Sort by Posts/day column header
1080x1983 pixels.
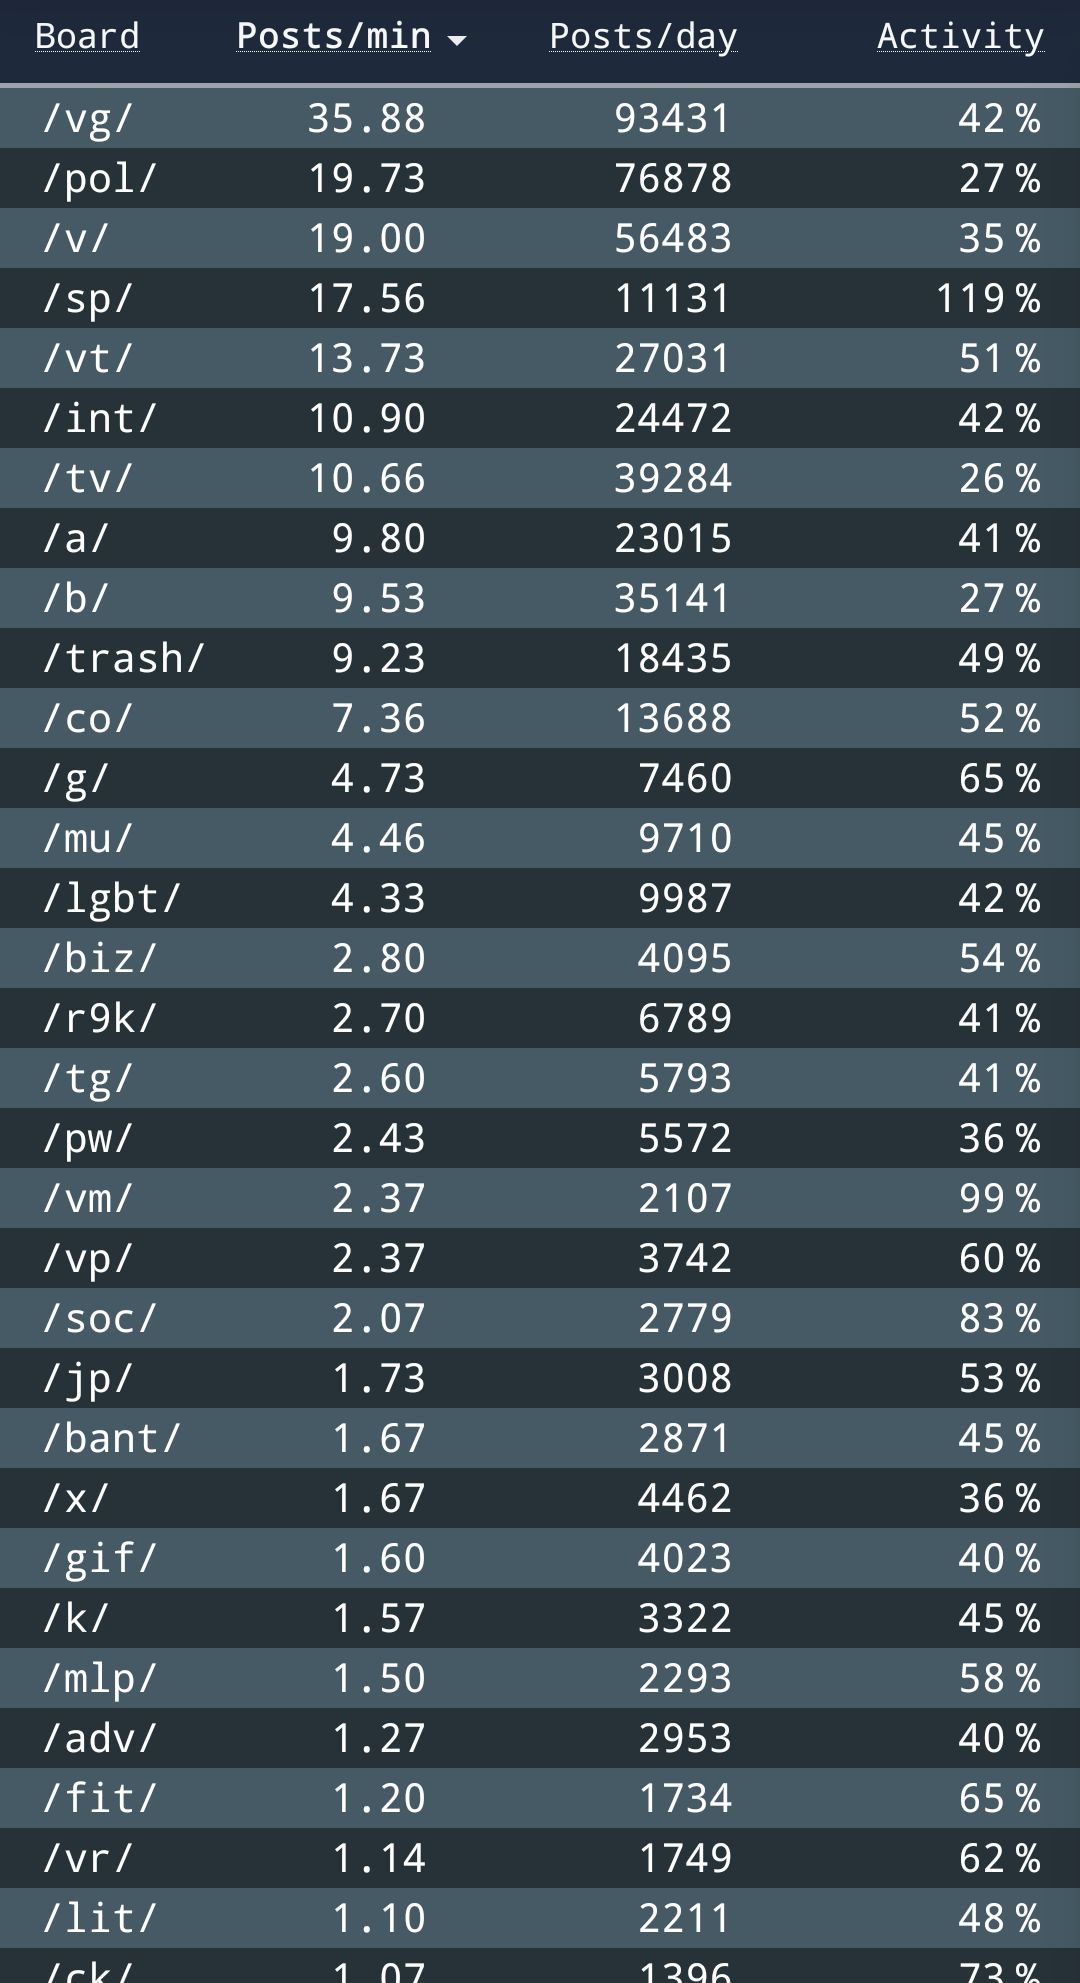(643, 37)
